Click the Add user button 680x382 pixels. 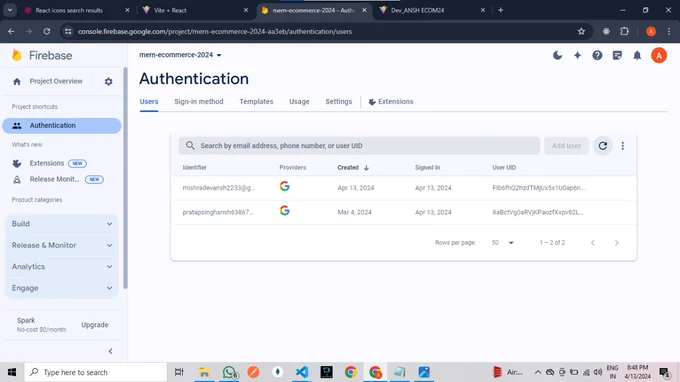[566, 146]
